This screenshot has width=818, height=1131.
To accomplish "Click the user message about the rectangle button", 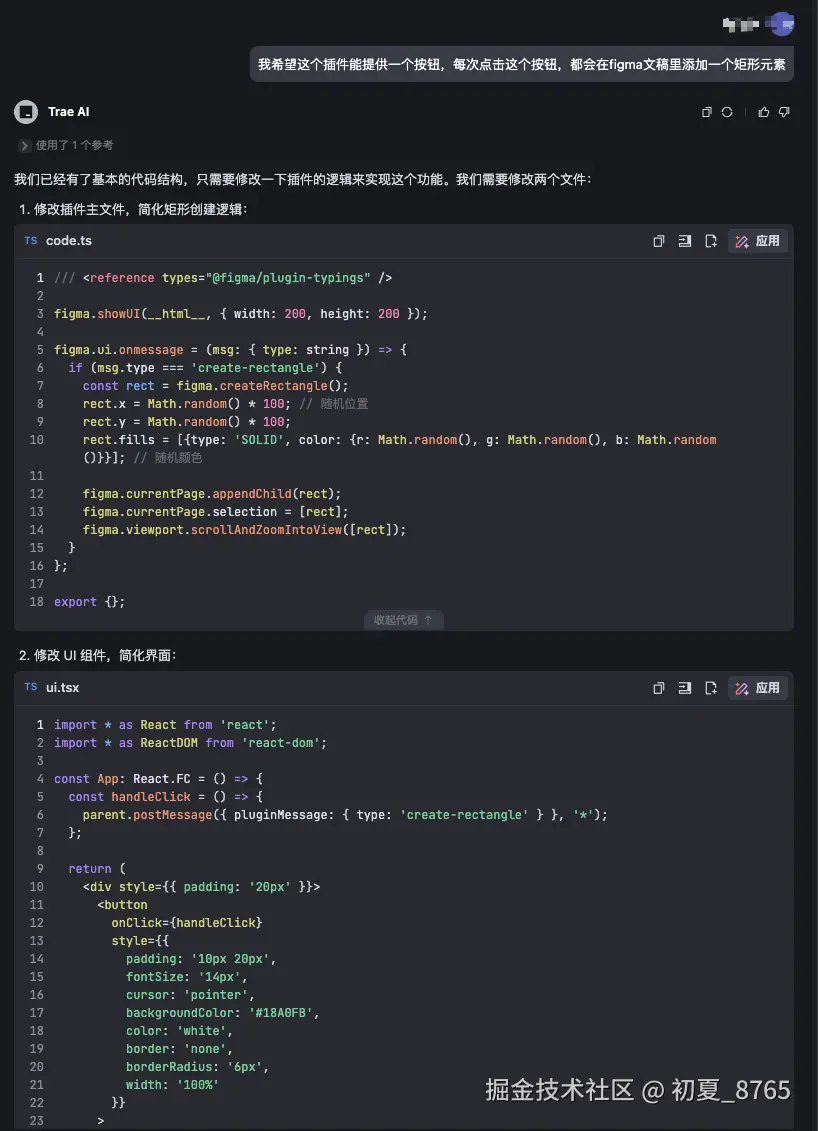I will (x=522, y=64).
